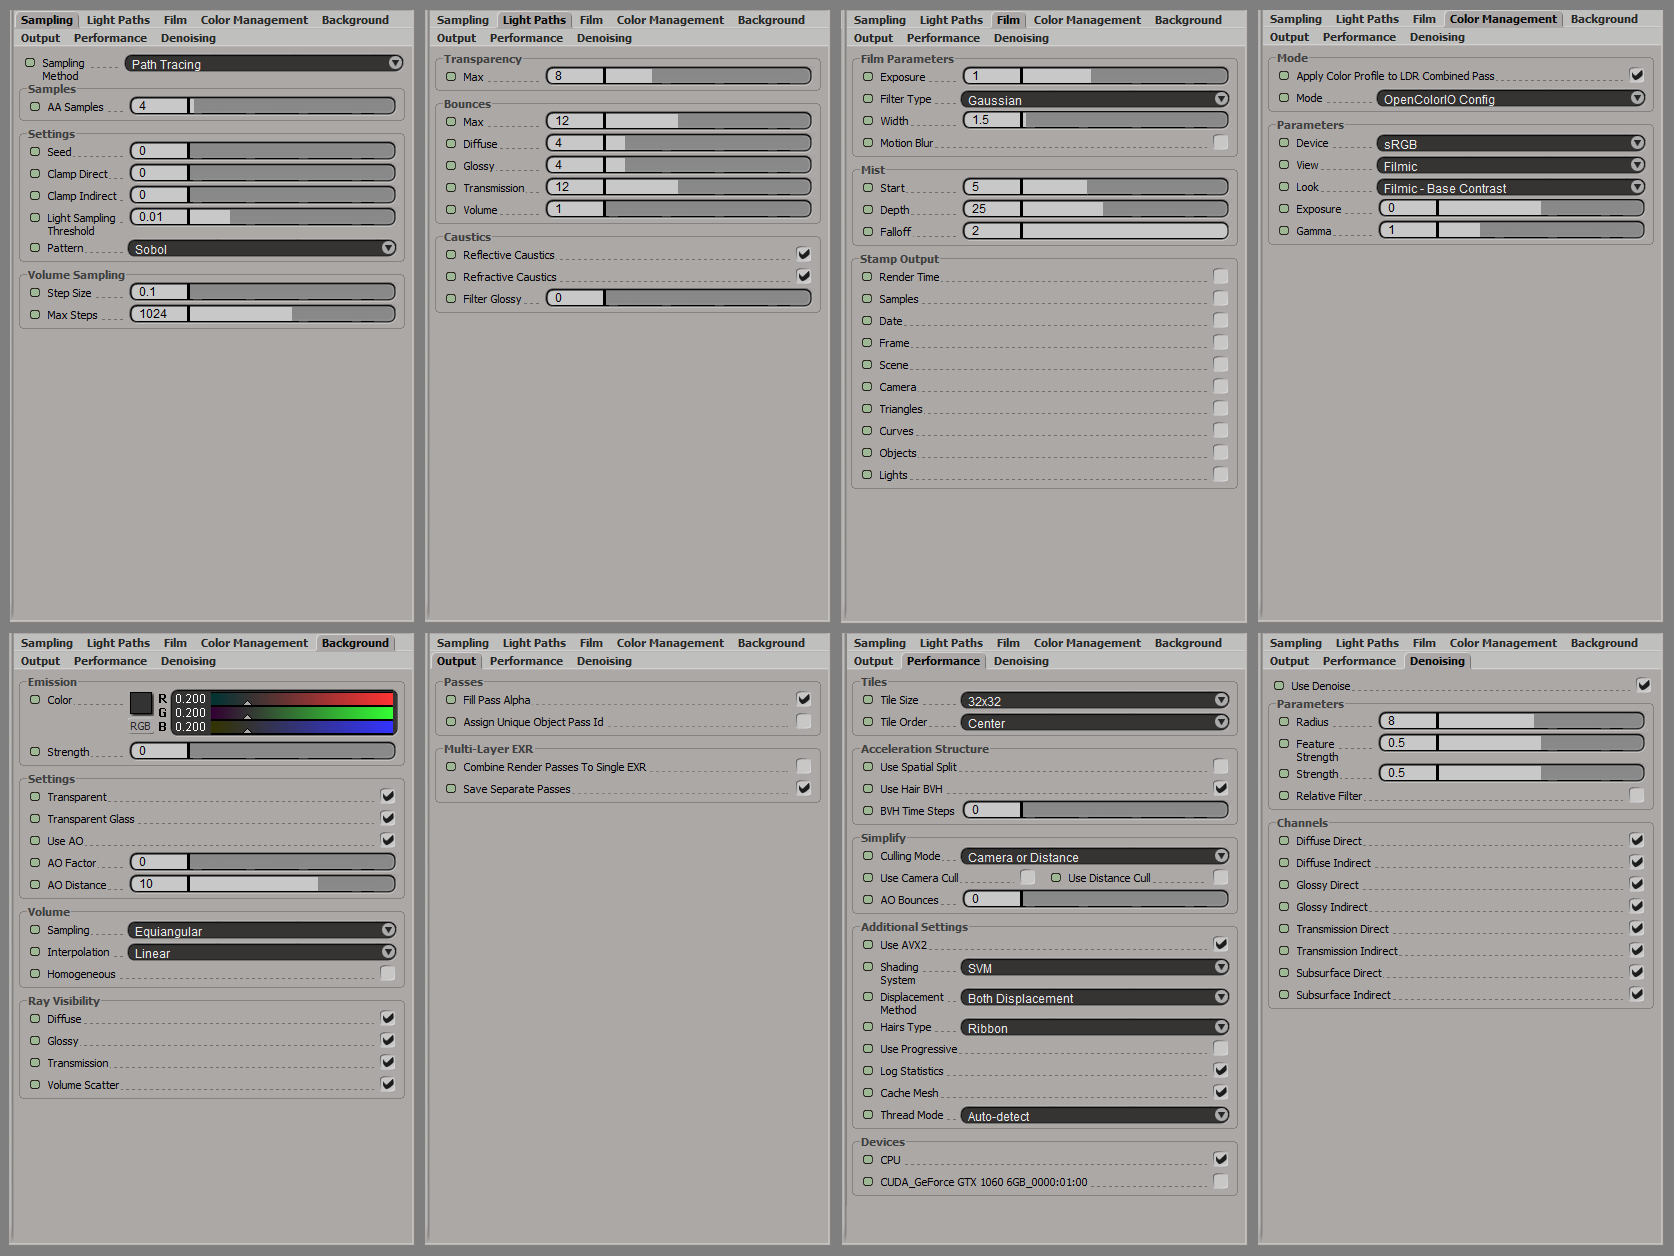Click the circle marker beside Tile Order
The height and width of the screenshot is (1256, 1674).
tap(868, 722)
